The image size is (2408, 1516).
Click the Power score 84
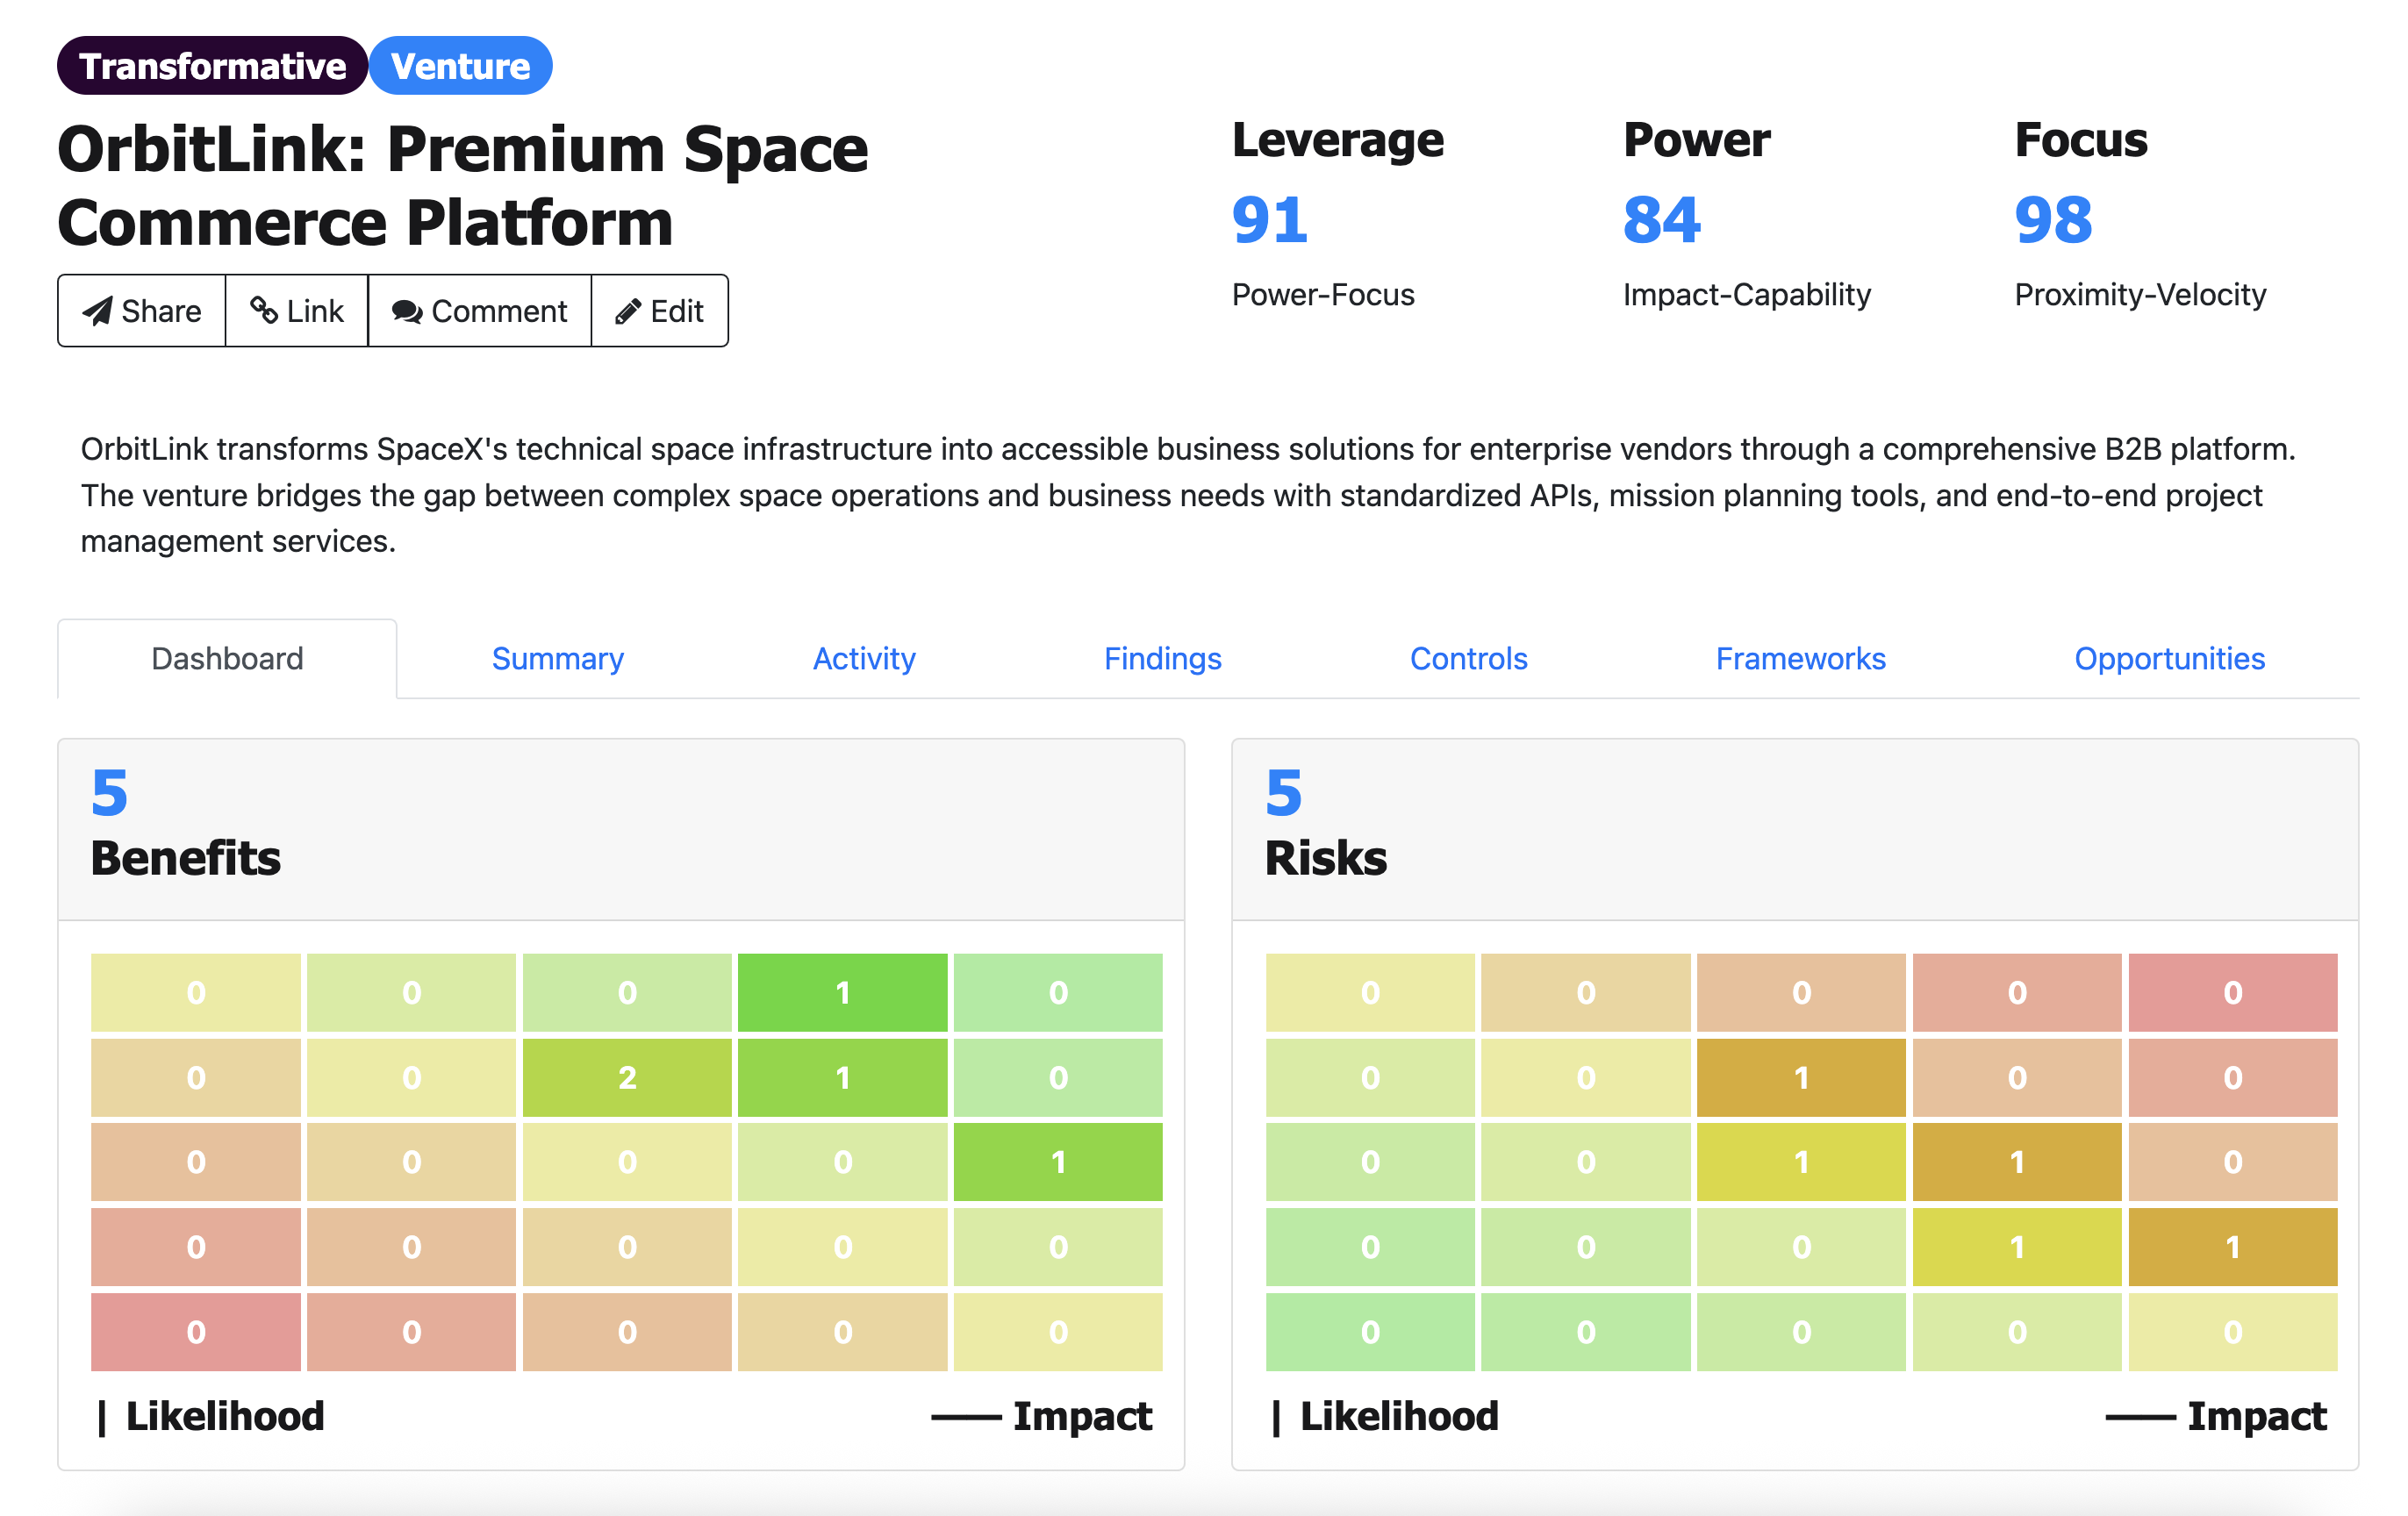click(x=1662, y=220)
